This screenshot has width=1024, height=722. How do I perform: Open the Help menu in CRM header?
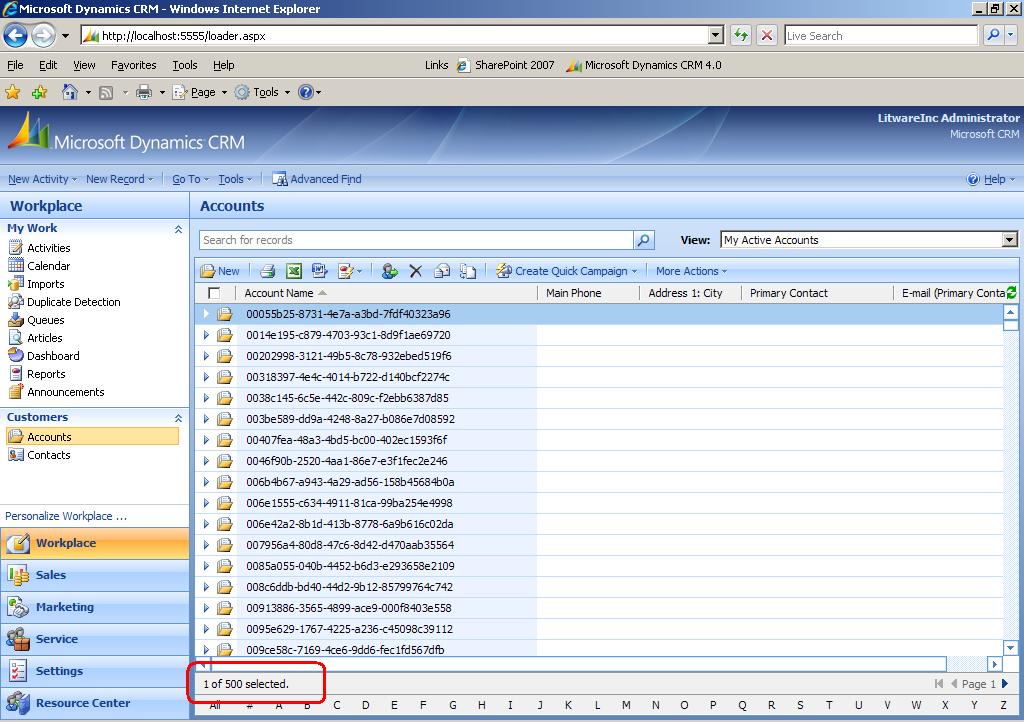[x=991, y=179]
